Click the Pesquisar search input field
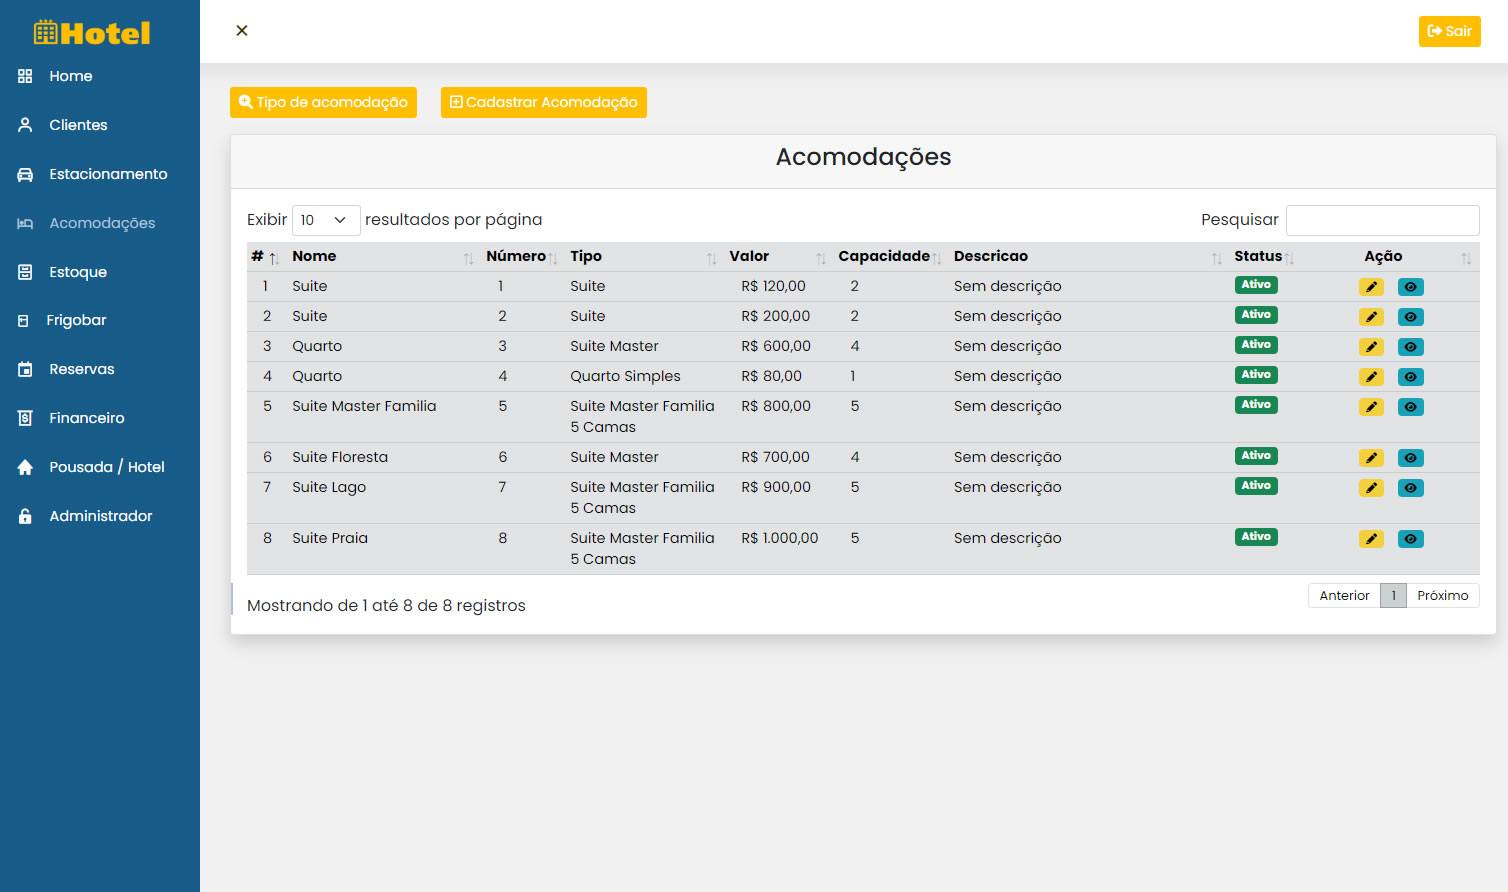Image resolution: width=1508 pixels, height=892 pixels. pyautogui.click(x=1382, y=220)
